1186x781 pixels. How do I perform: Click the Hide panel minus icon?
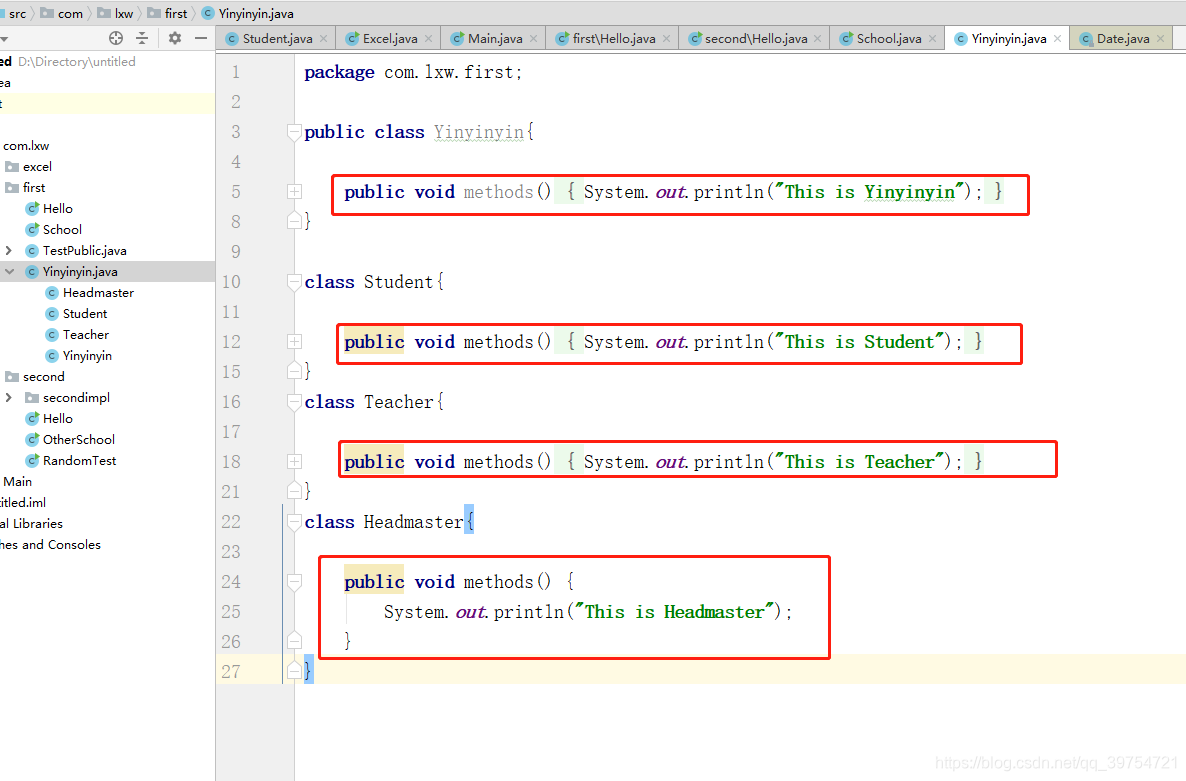pyautogui.click(x=200, y=36)
